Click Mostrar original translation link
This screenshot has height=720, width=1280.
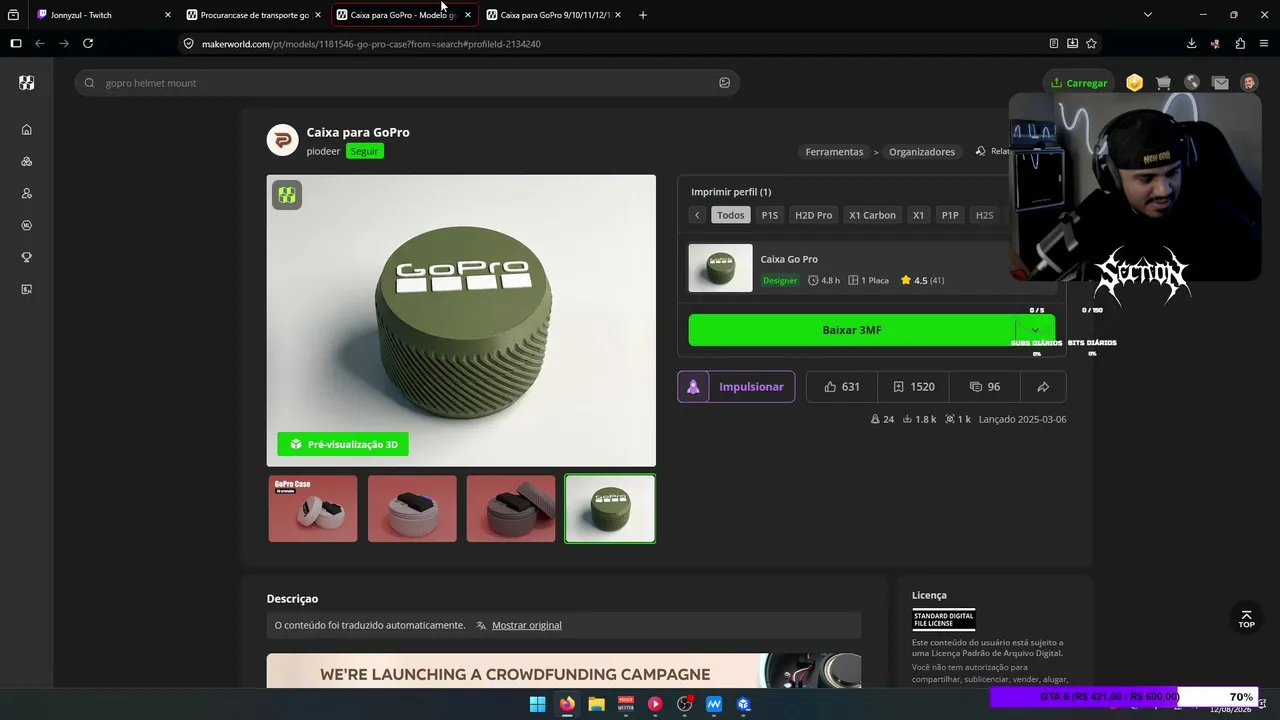(527, 625)
